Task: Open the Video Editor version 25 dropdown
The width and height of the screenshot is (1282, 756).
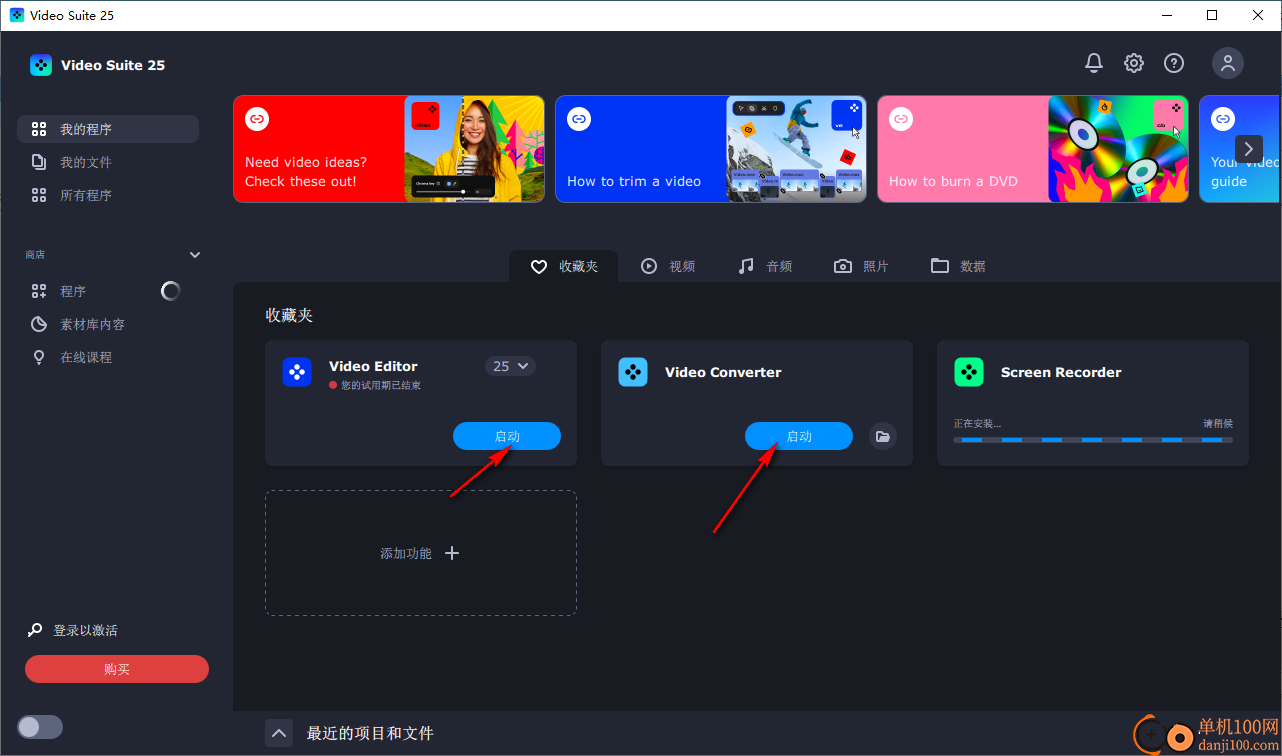Action: click(510, 366)
